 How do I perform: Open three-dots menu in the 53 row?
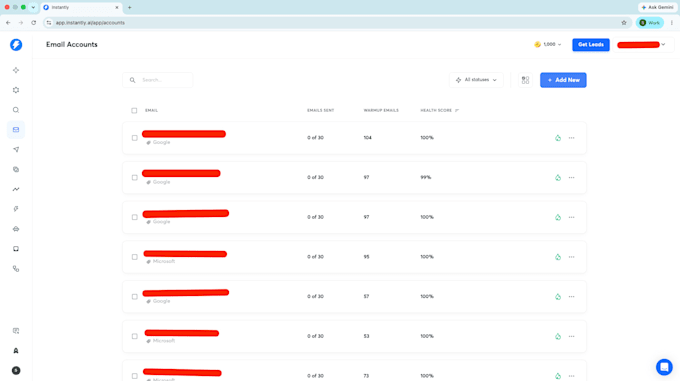coord(572,336)
